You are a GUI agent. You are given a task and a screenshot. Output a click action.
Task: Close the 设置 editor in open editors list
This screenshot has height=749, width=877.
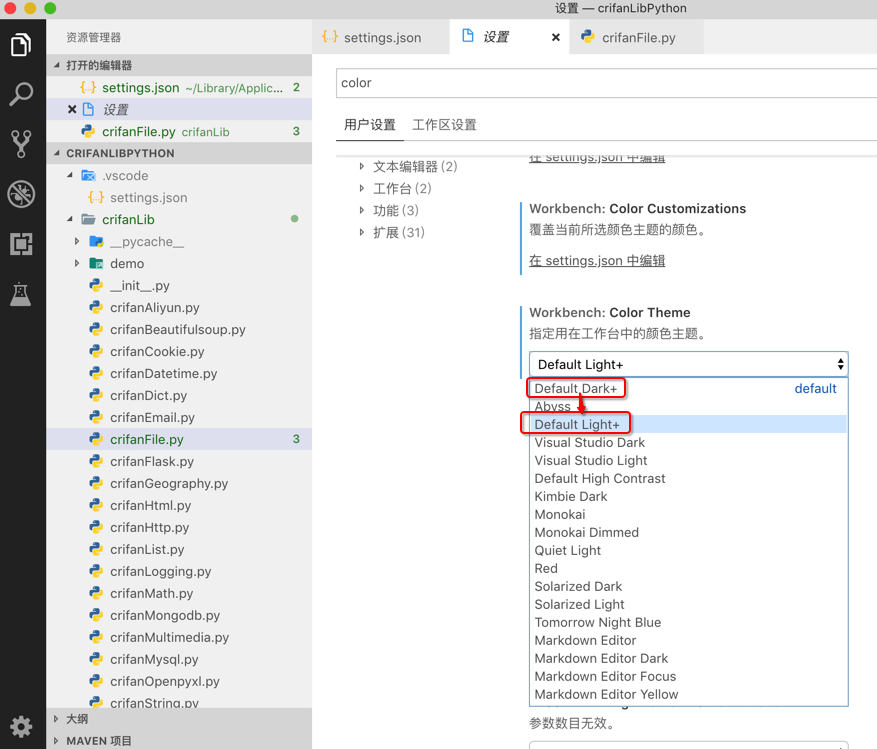(72, 109)
